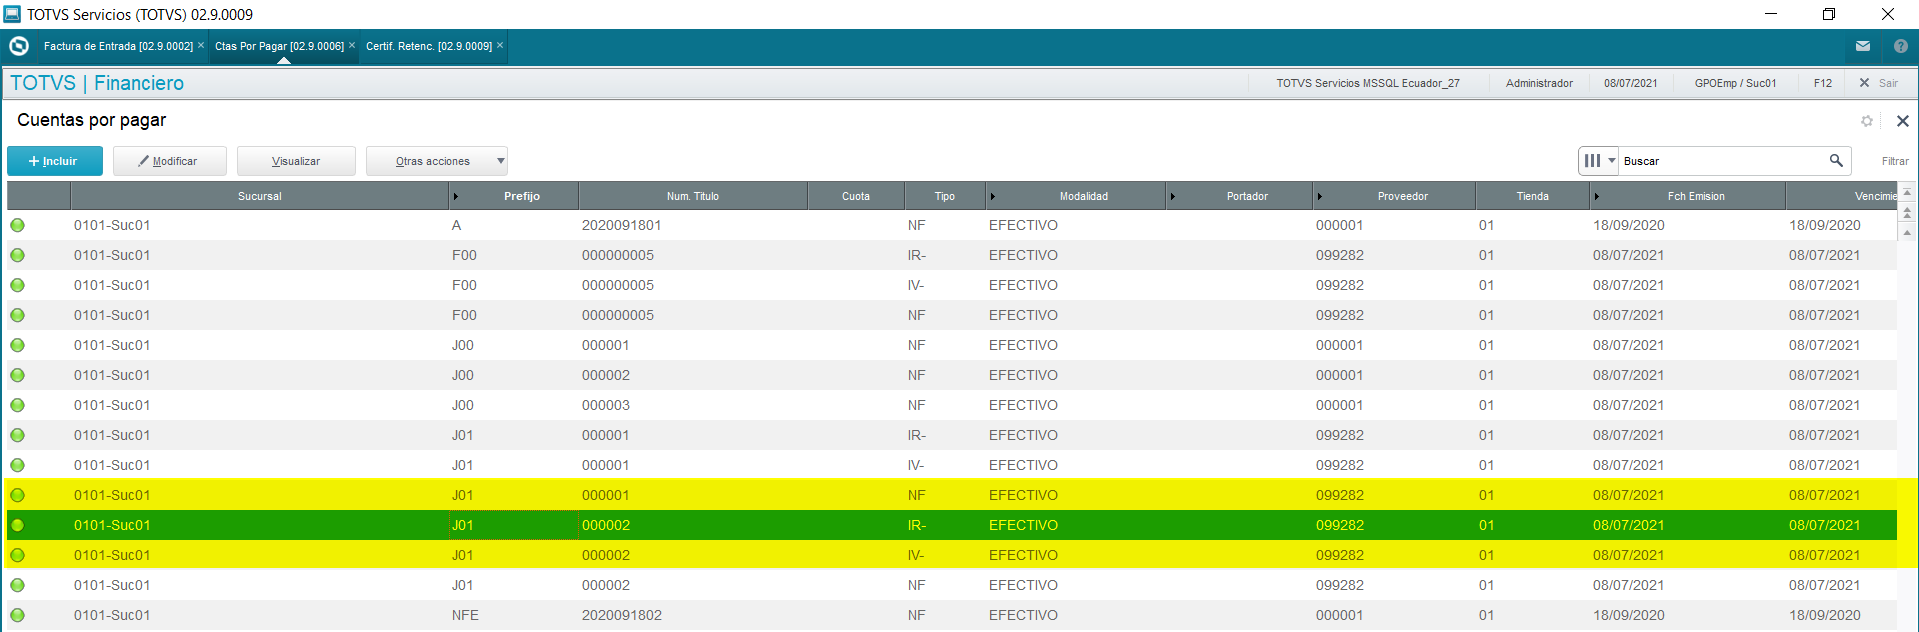Click the F12 status bar button
The image size is (1919, 632).
[x=1823, y=83]
